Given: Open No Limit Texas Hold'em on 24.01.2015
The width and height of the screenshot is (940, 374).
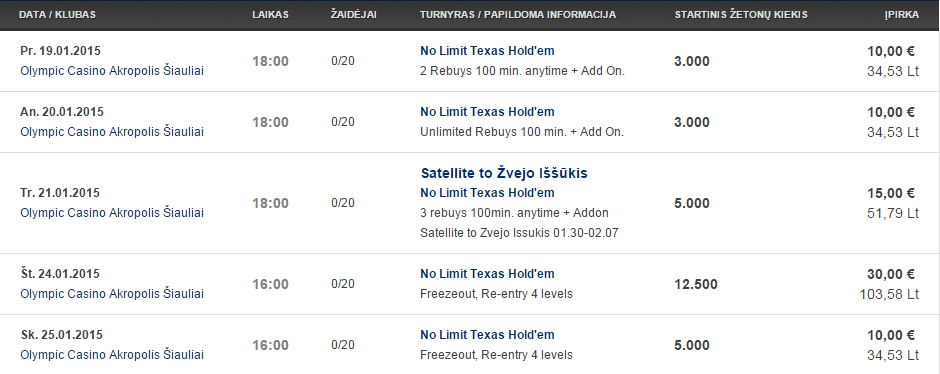Looking at the screenshot, I should click(487, 274).
